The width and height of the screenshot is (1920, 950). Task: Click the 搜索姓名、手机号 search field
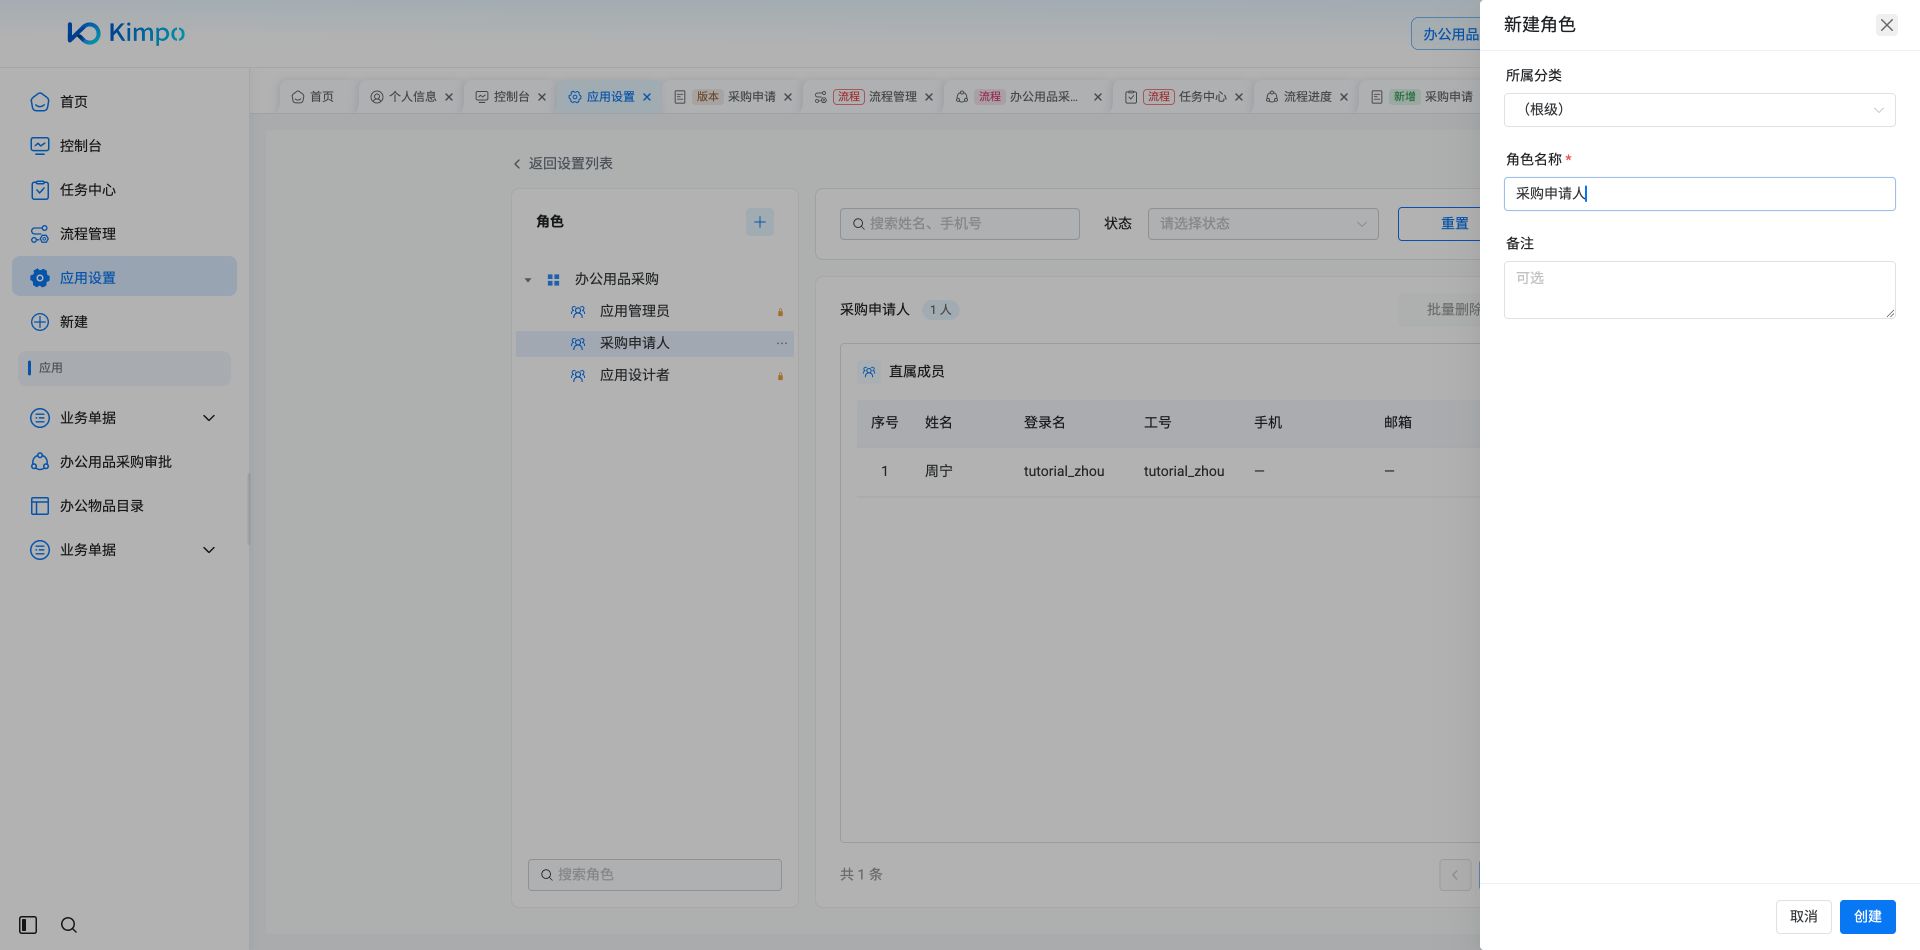click(x=960, y=224)
